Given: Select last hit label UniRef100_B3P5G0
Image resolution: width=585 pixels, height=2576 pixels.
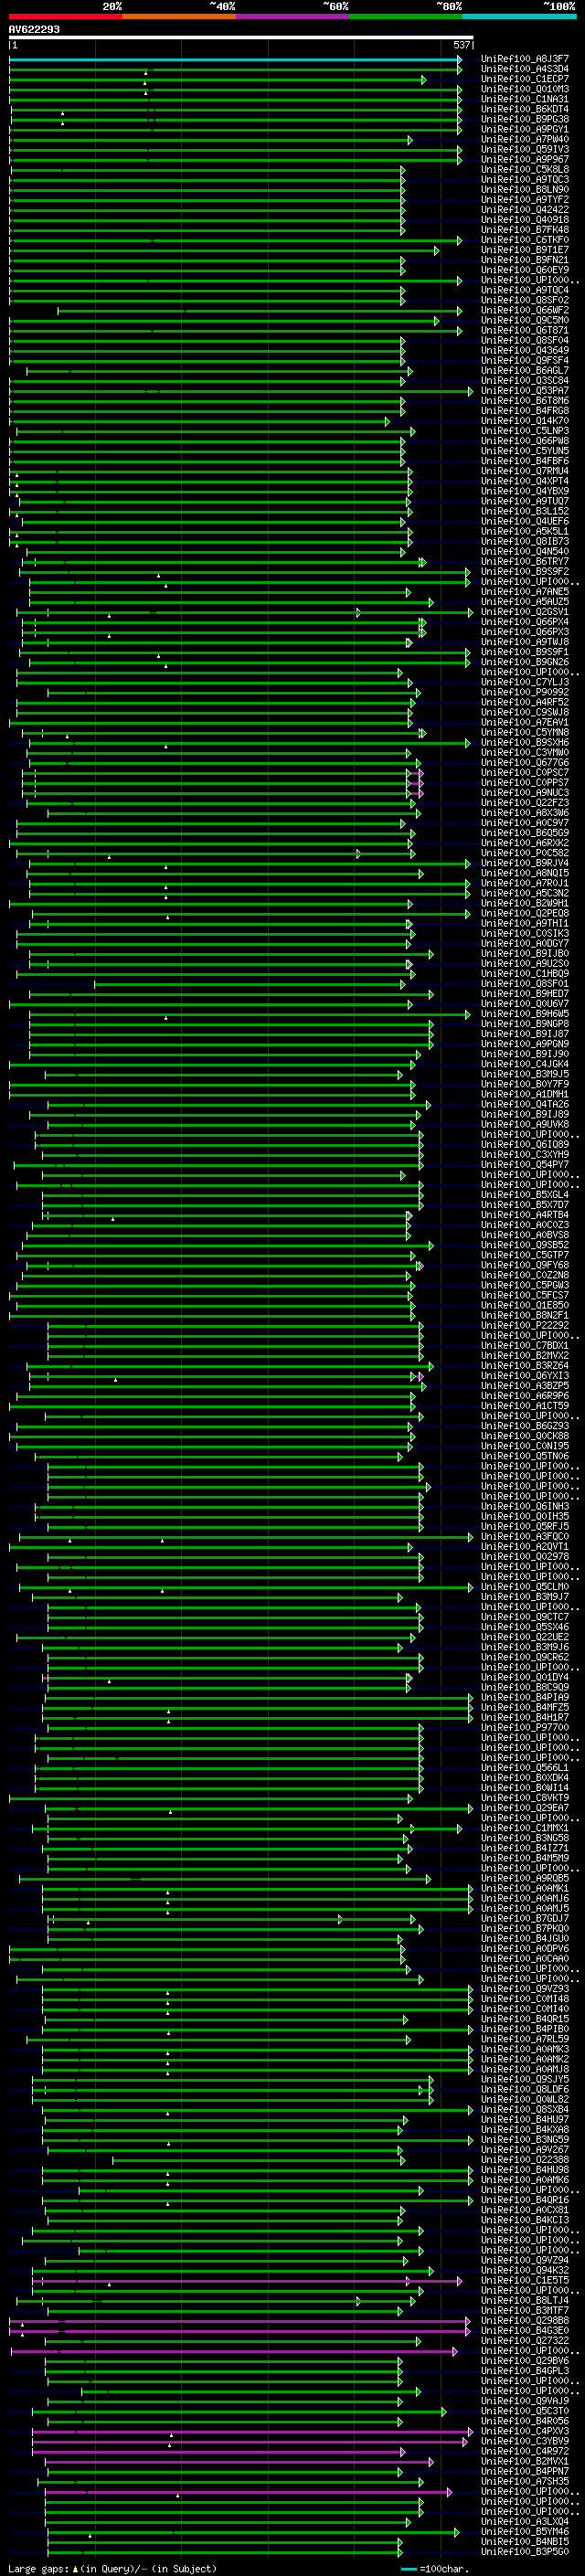Looking at the screenshot, I should [x=525, y=2551].
